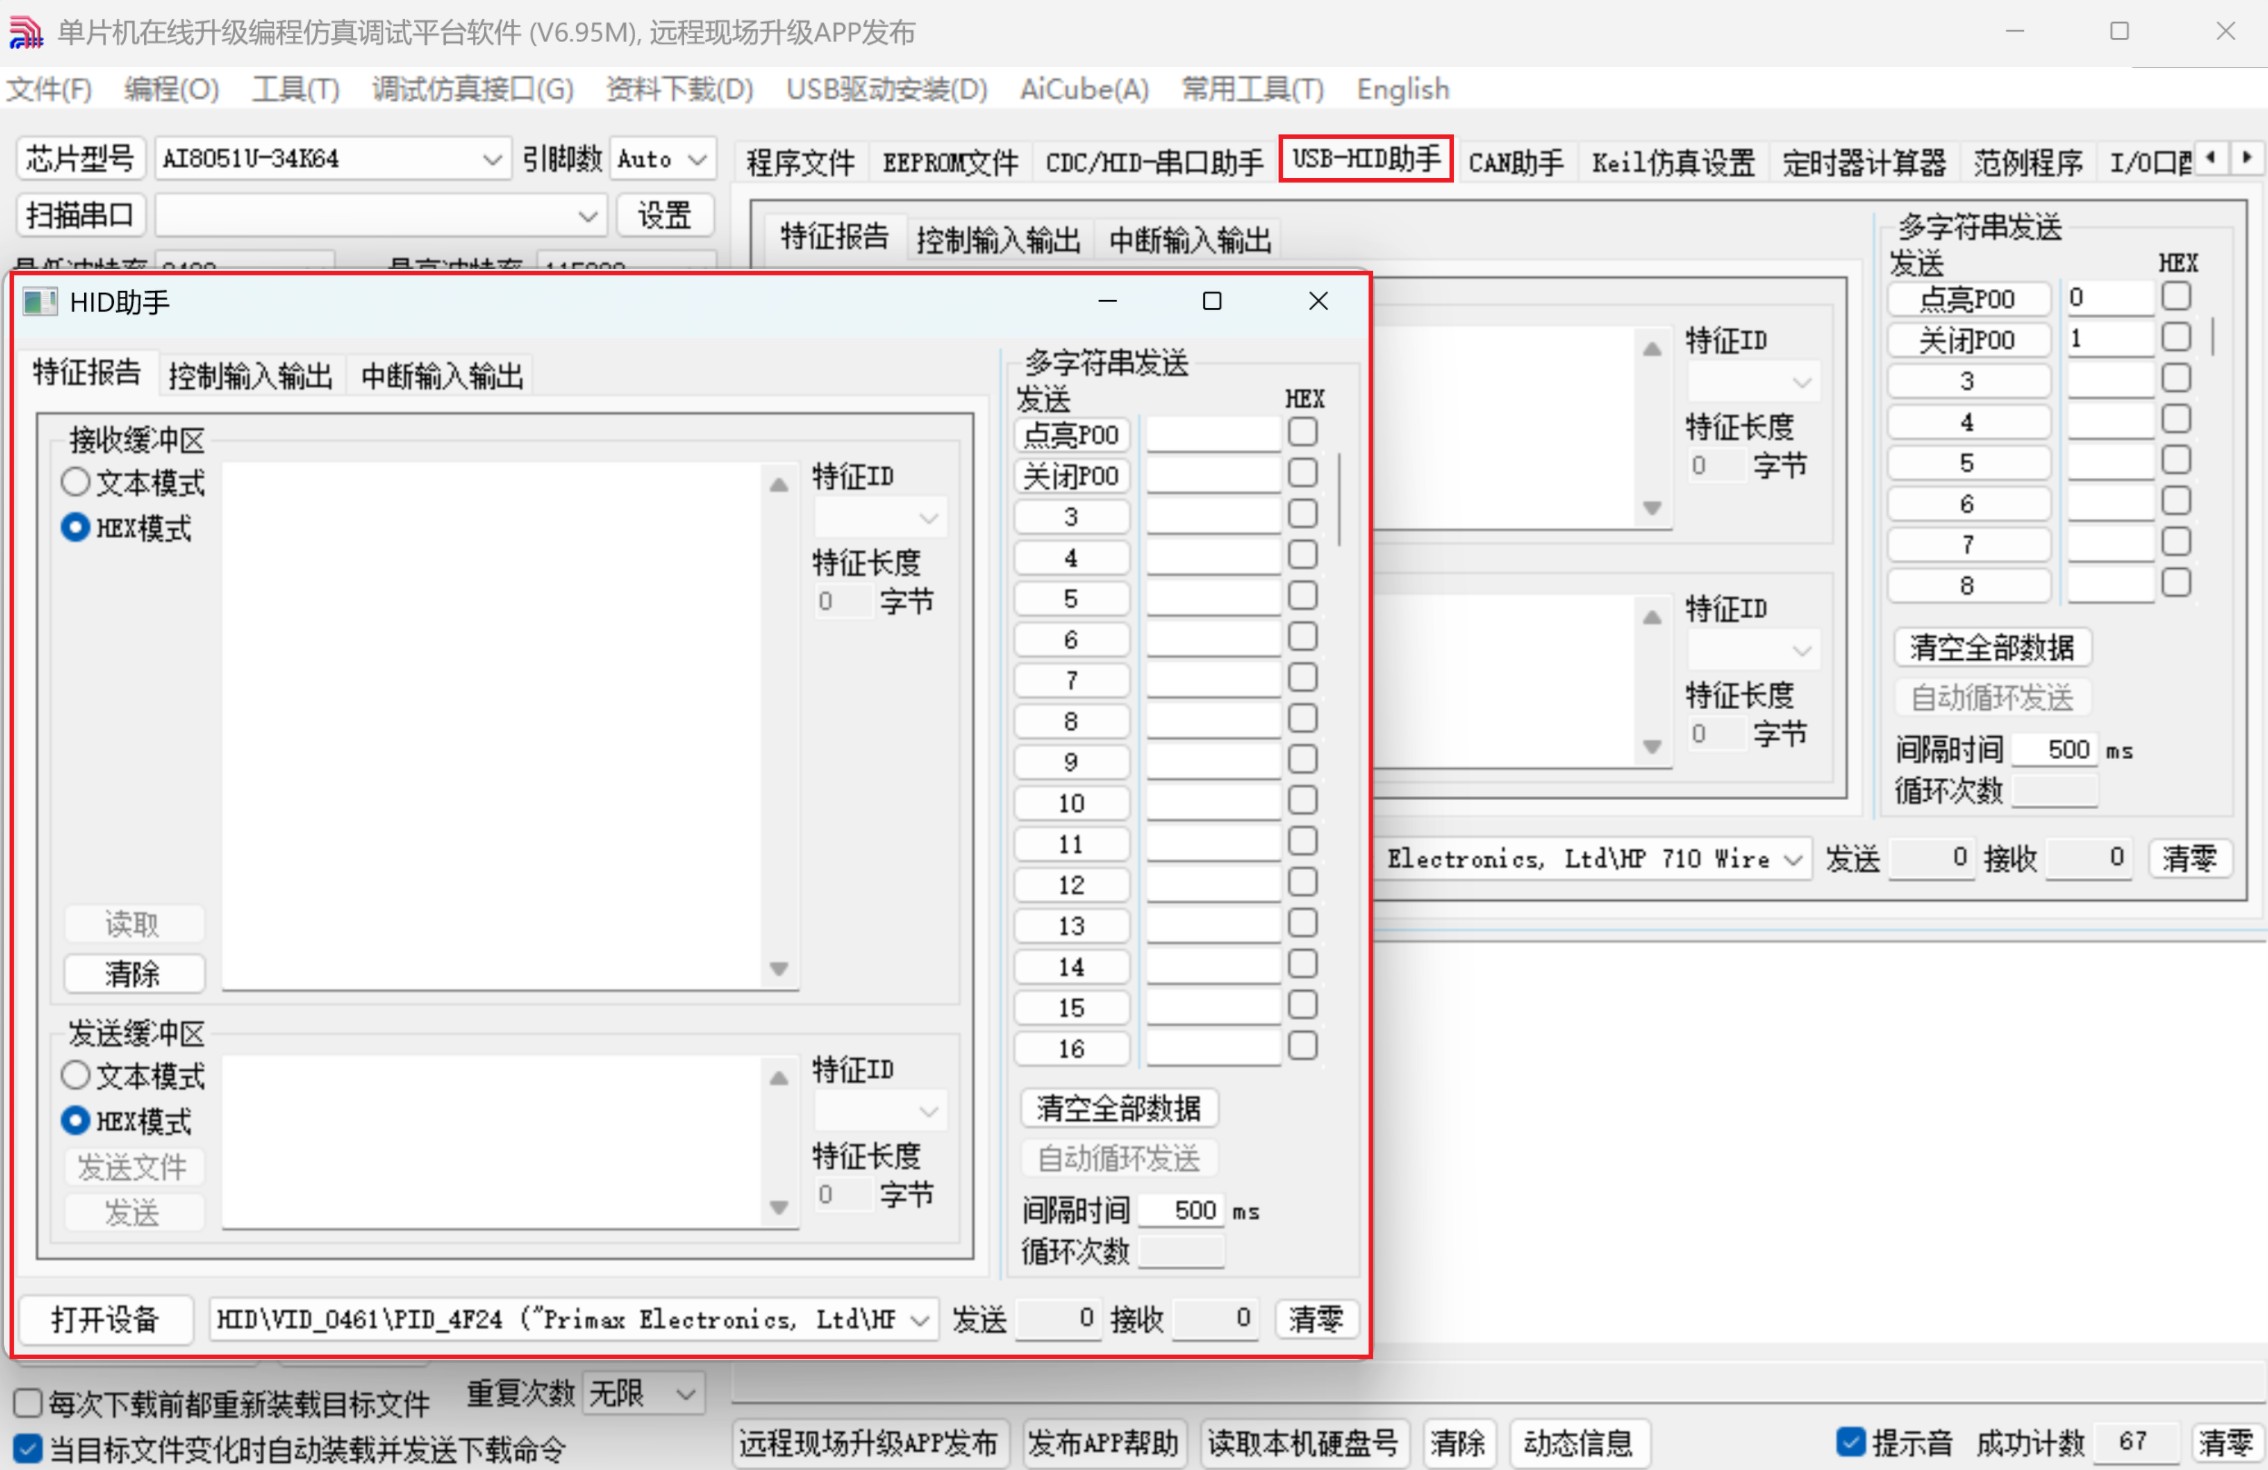
Task: Enable 每次下载前都重新装载目标文件 checkbox
Action: (x=28, y=1403)
